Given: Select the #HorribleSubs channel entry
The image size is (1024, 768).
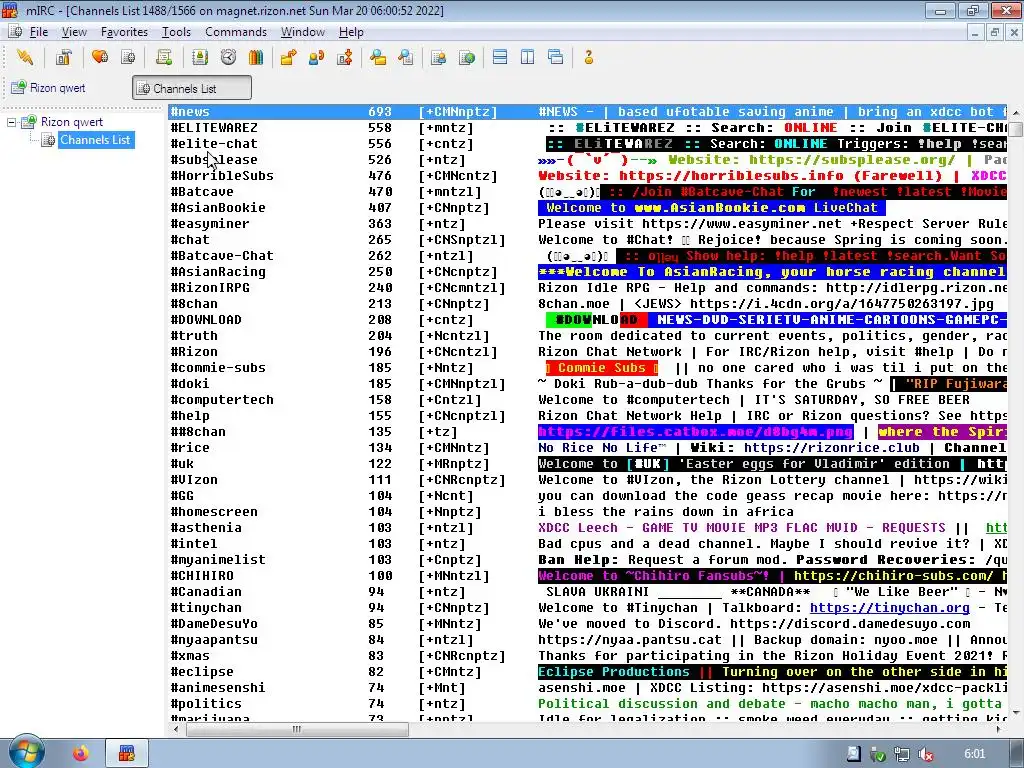Looking at the screenshot, I should pos(588,176).
